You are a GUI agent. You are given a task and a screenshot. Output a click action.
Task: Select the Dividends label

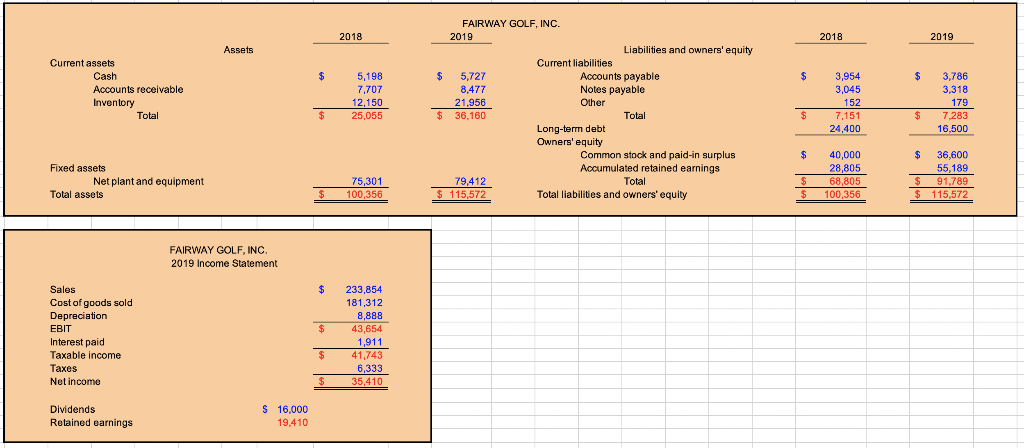pos(72,409)
